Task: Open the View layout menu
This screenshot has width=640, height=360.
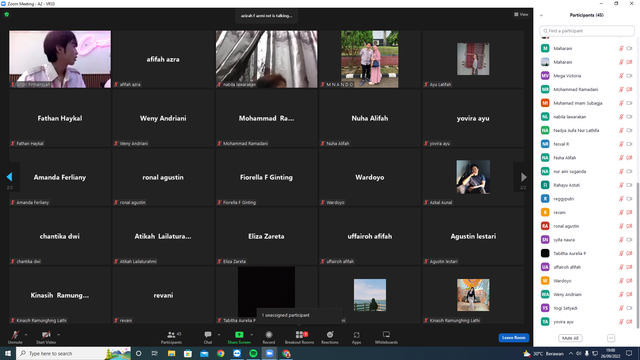Action: coord(521,14)
